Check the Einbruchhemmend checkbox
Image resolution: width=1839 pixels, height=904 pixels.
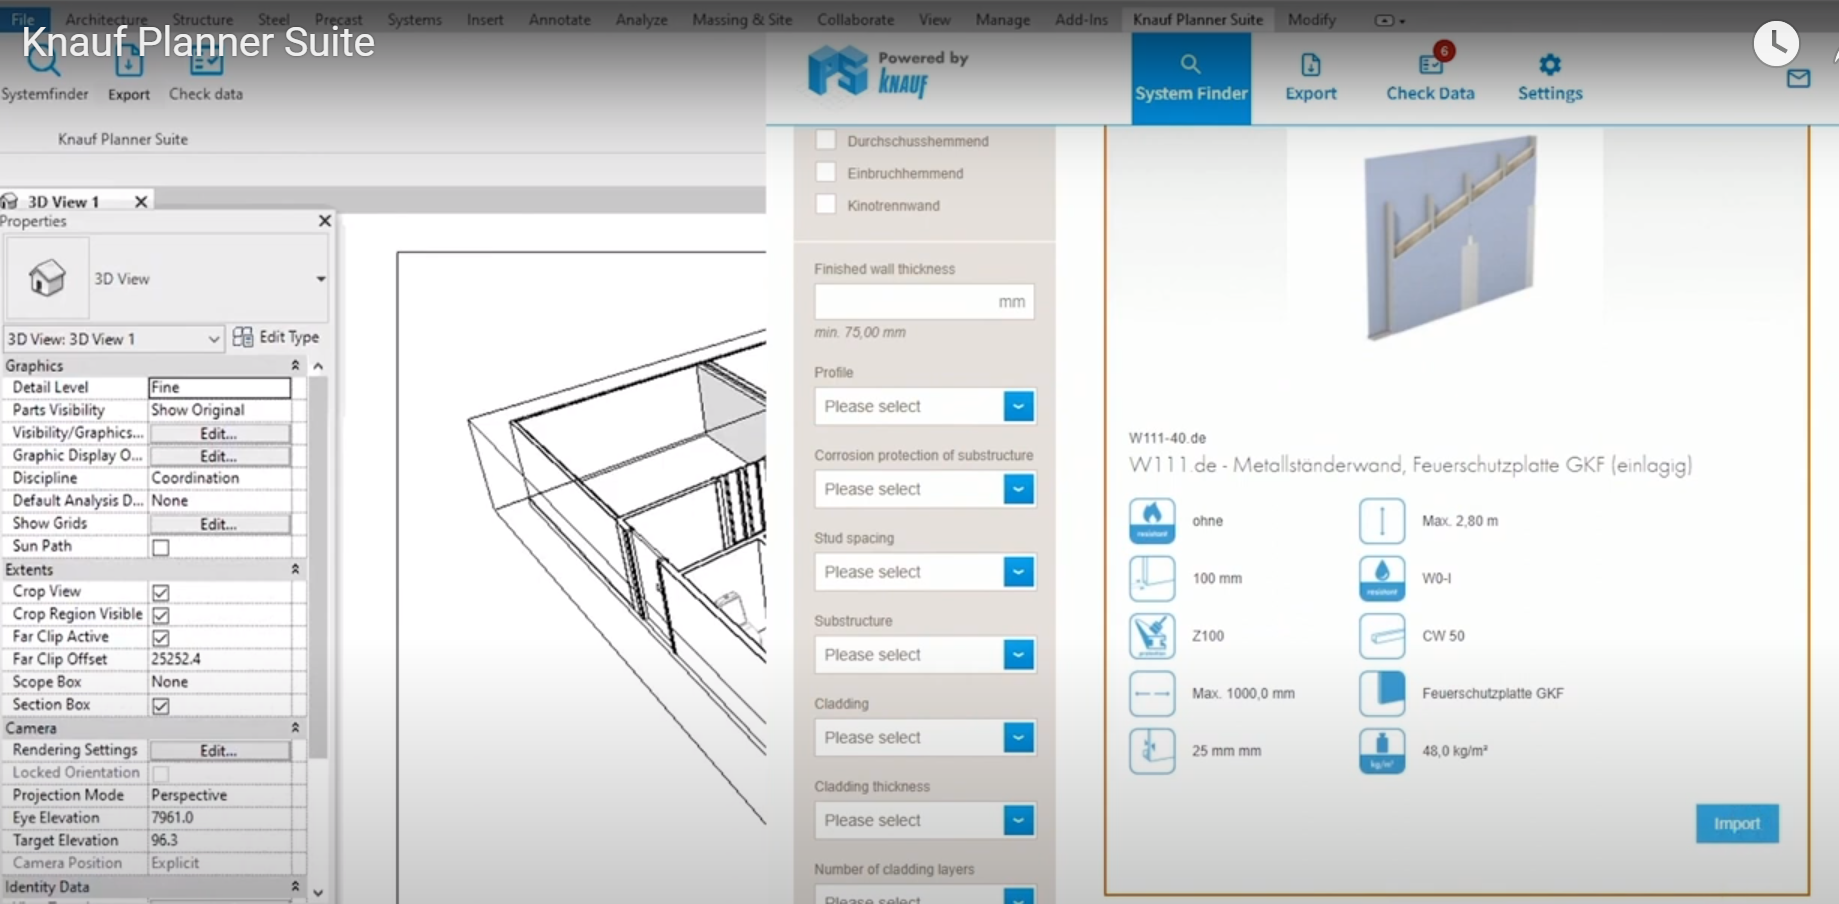pos(825,172)
